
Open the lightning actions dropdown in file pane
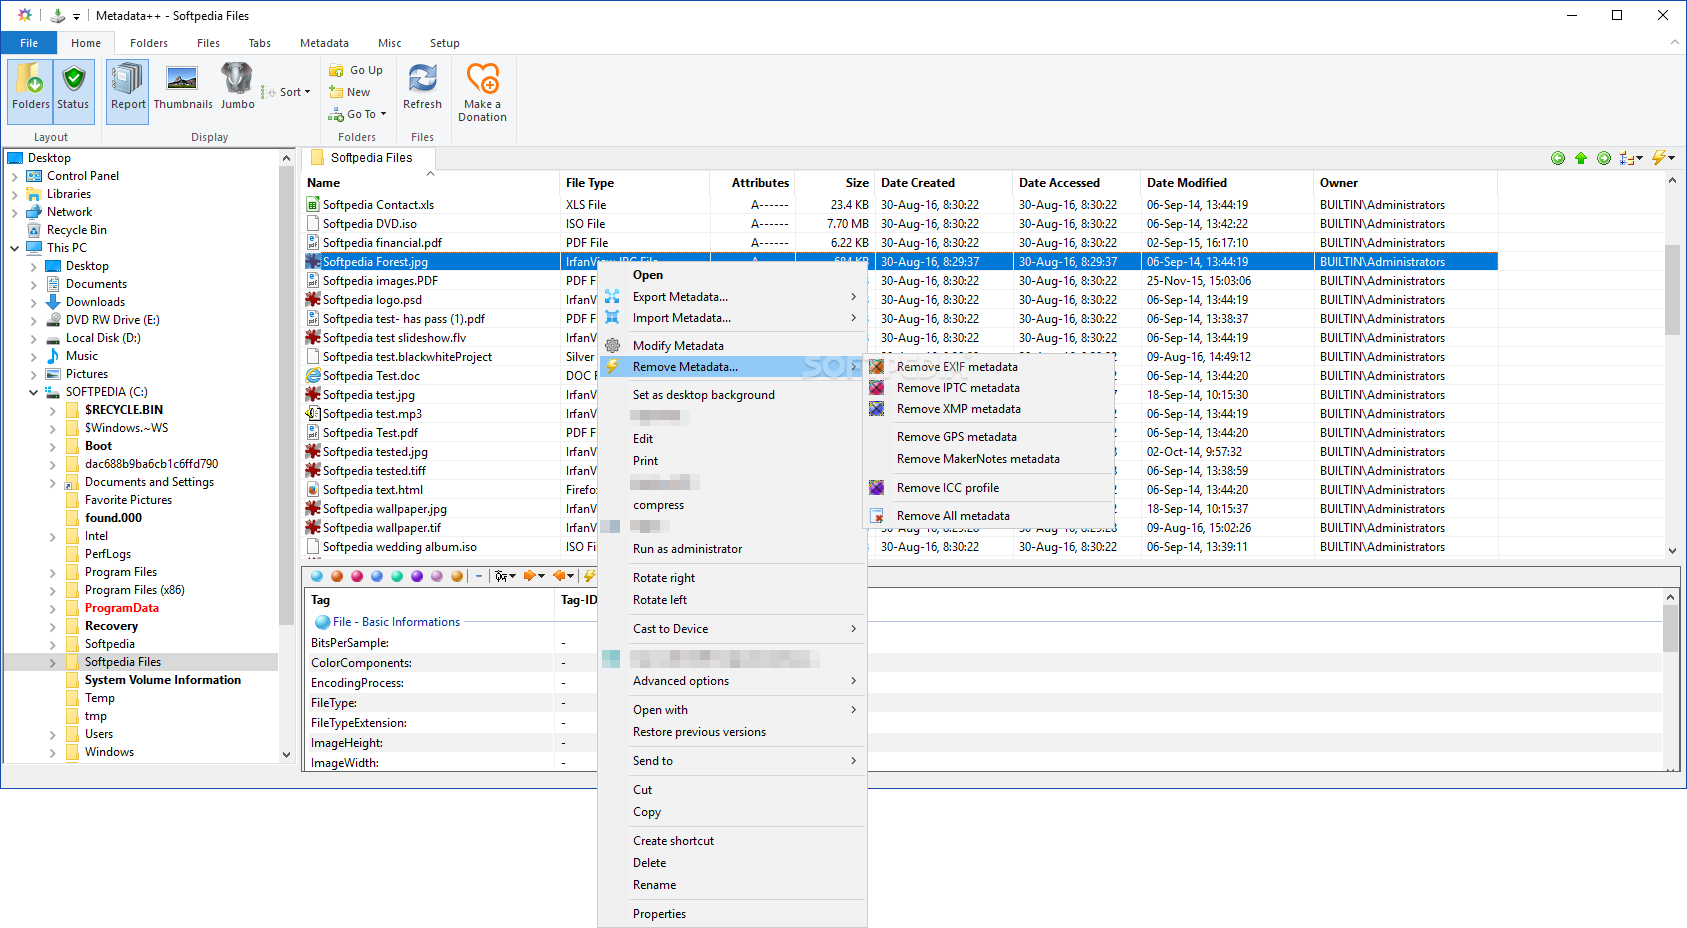(1663, 158)
